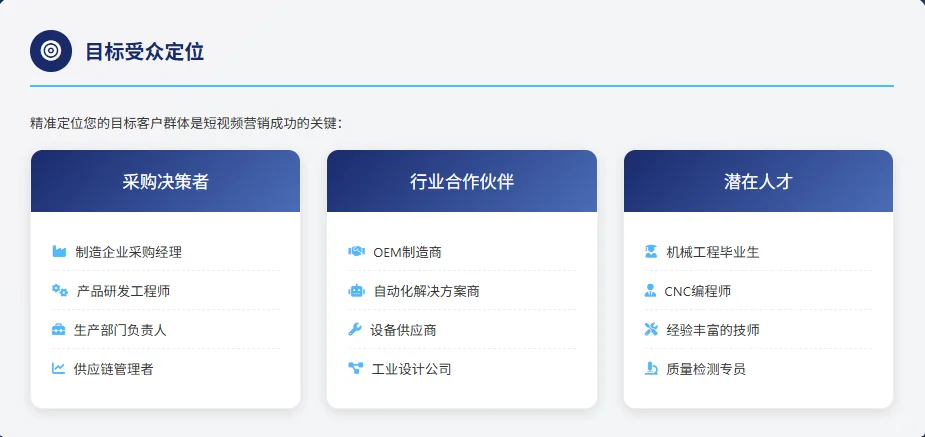
Task: Select the 行业合作伙伴 card header
Action: click(462, 181)
